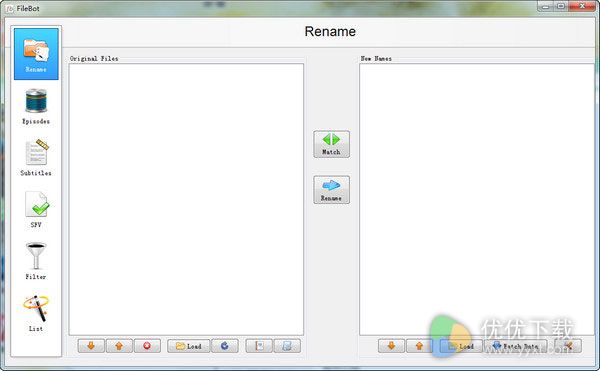Load files into Original Files list
The width and height of the screenshot is (600, 371).
click(188, 346)
